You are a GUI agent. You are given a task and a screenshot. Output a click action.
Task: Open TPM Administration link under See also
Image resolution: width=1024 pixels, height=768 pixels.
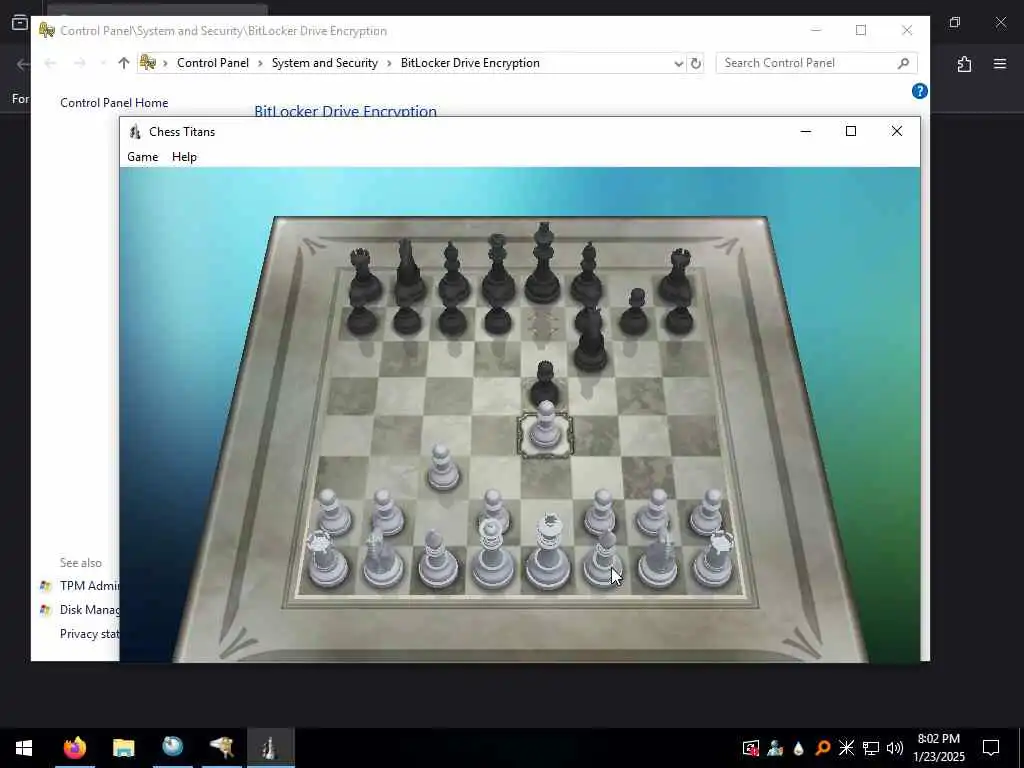coord(89,586)
